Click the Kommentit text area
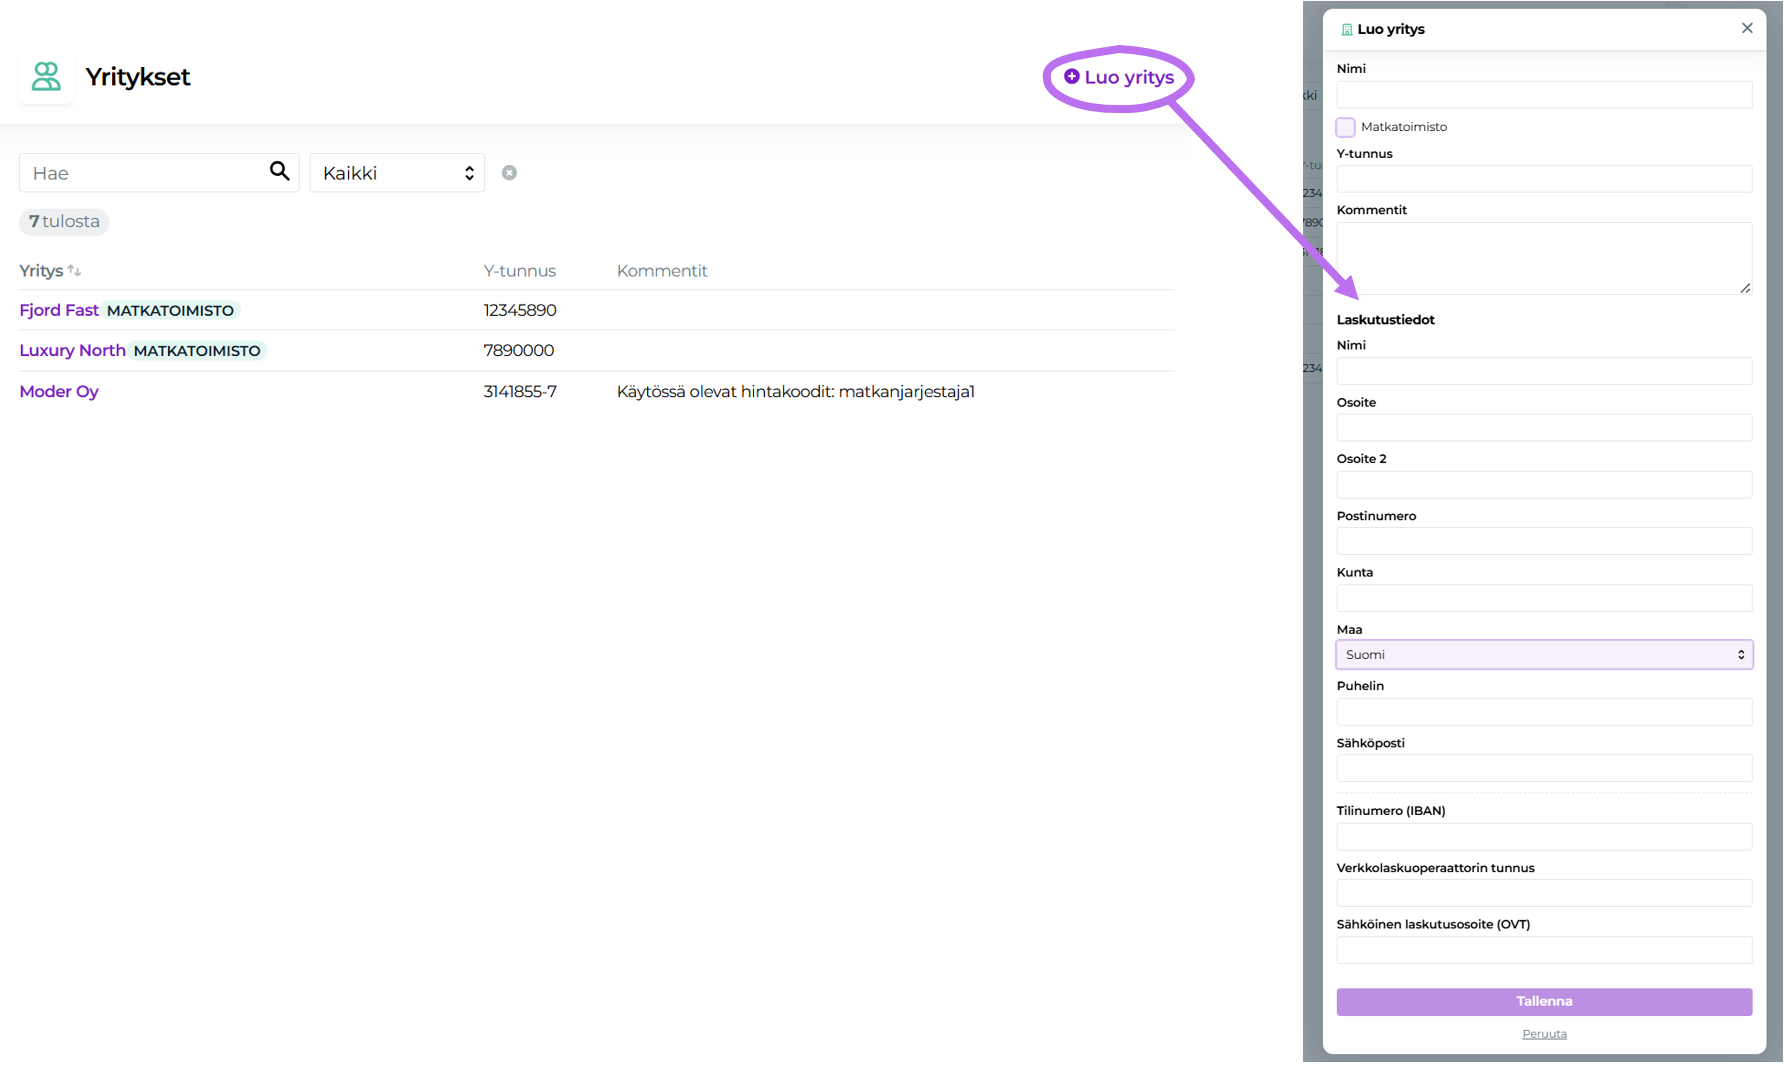Screen dimensions: 1790x1065 pos(1543,258)
